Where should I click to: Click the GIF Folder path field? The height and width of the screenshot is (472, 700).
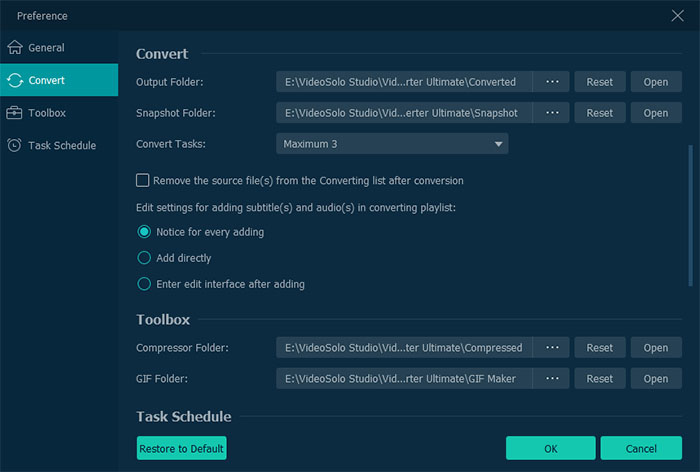(x=404, y=378)
